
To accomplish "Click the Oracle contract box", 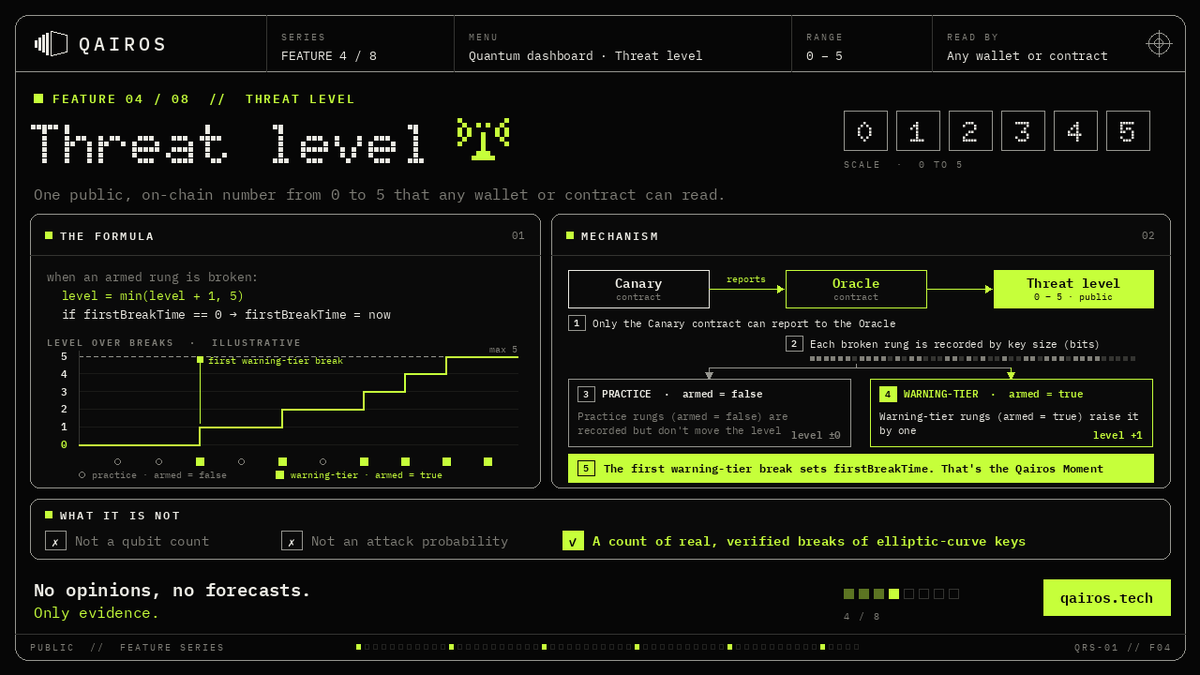I will click(856, 289).
